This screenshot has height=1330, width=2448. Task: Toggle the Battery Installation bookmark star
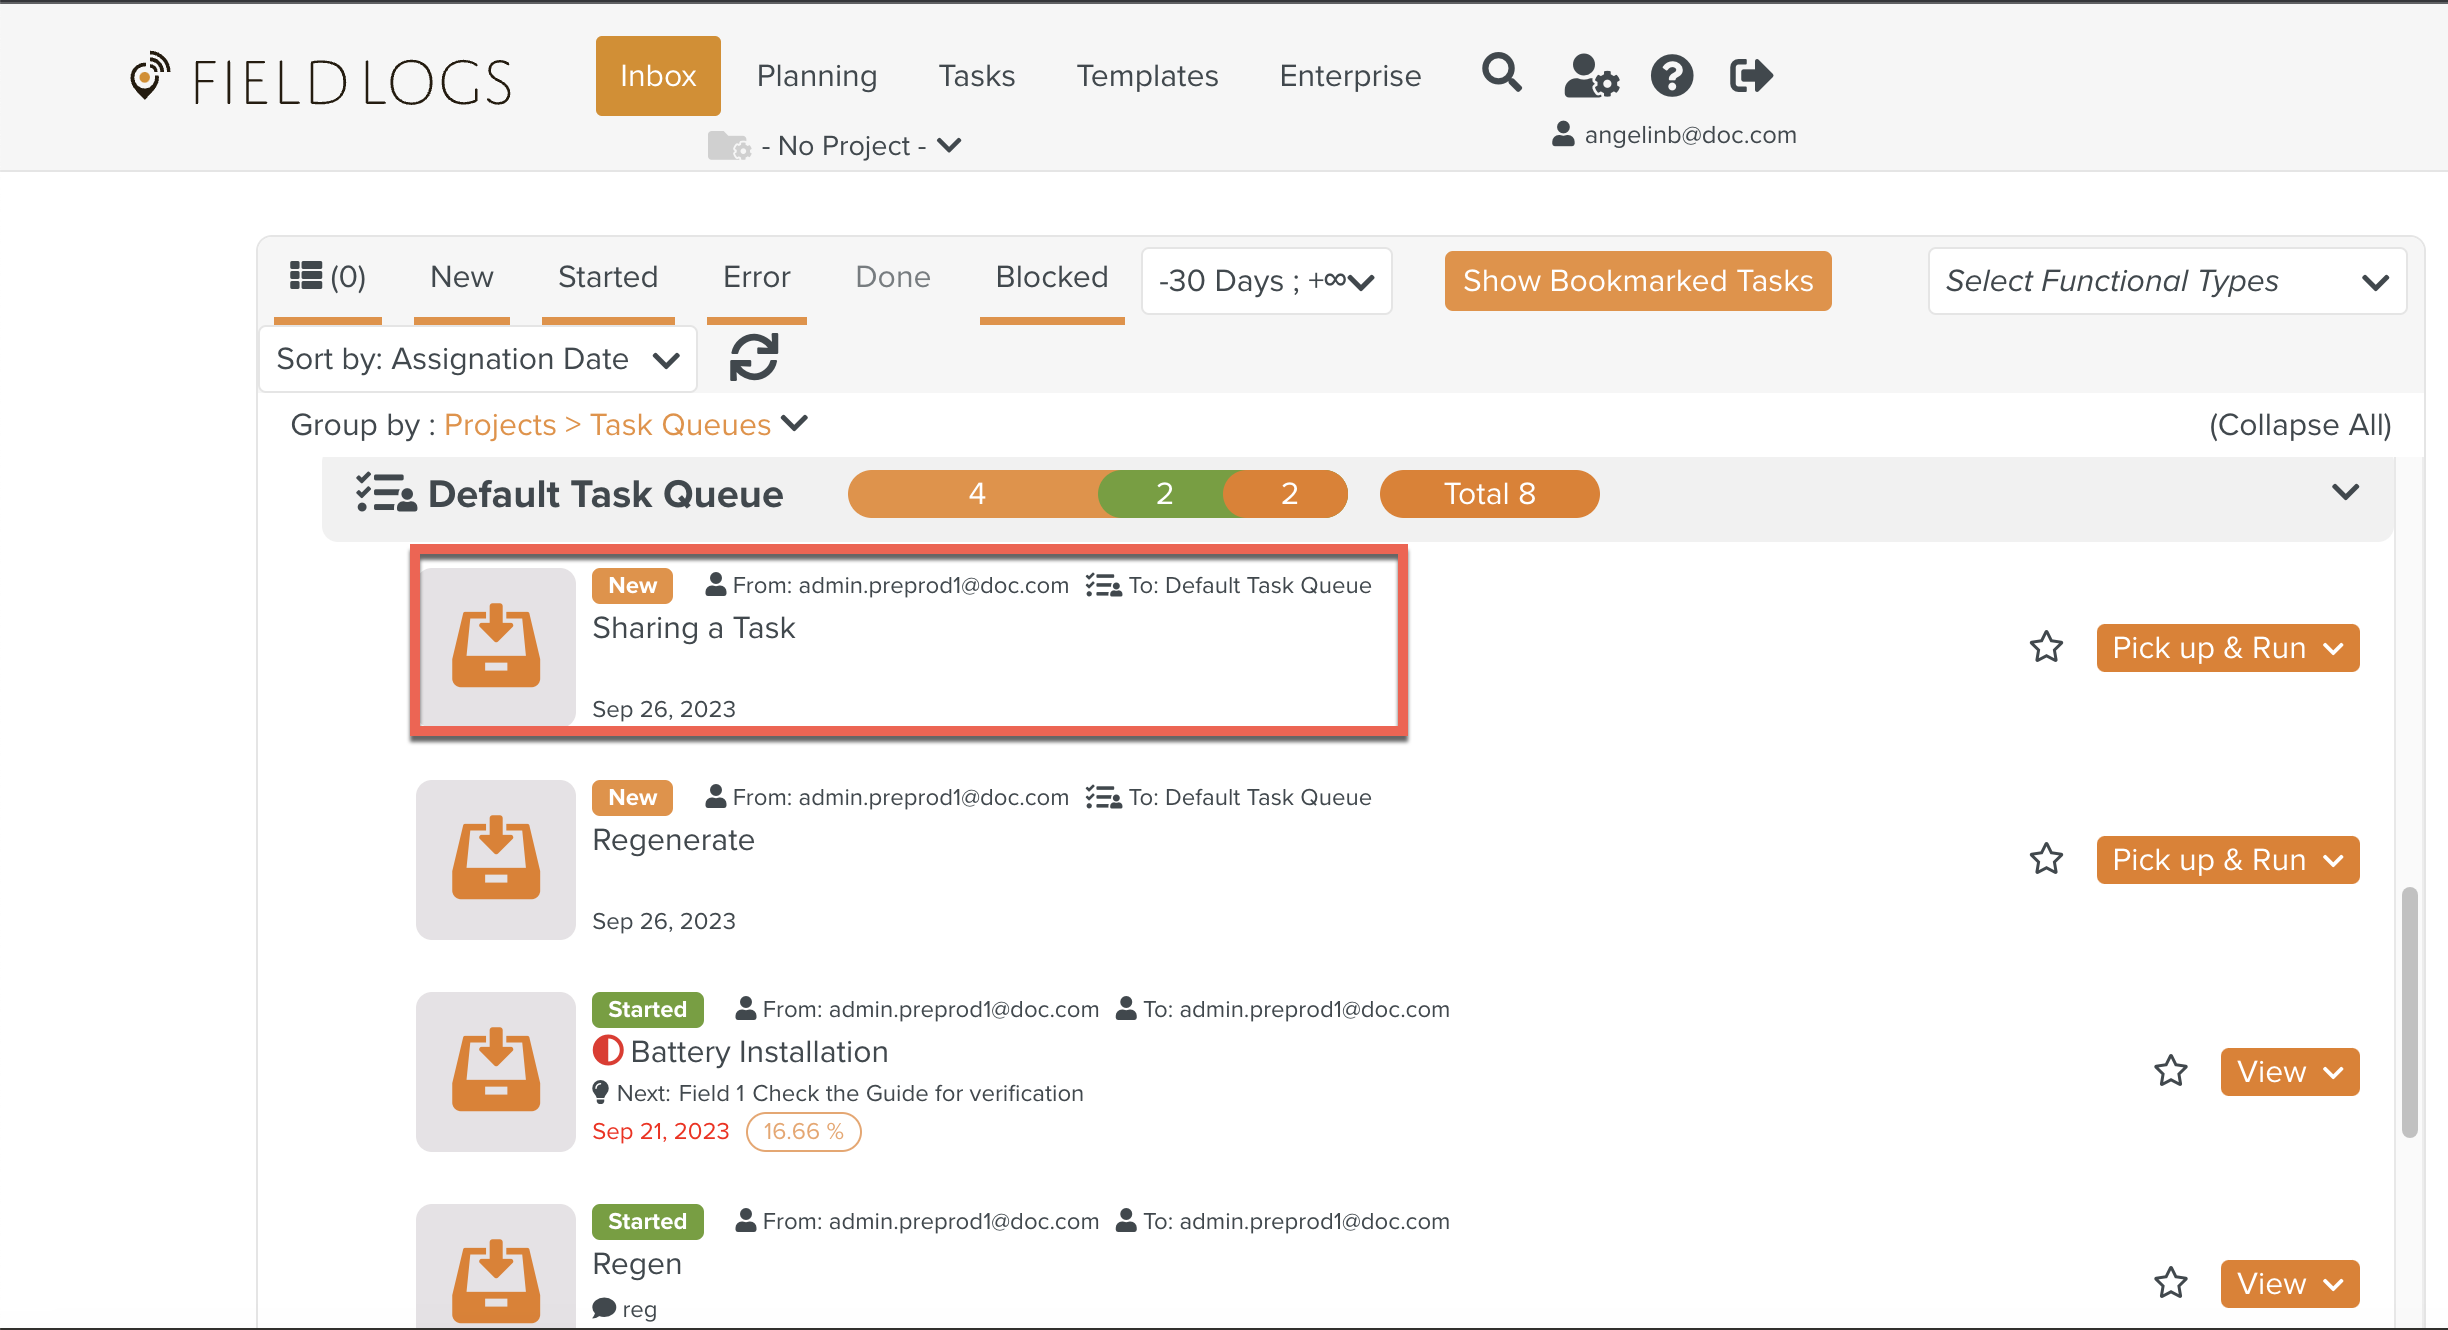coord(2170,1072)
